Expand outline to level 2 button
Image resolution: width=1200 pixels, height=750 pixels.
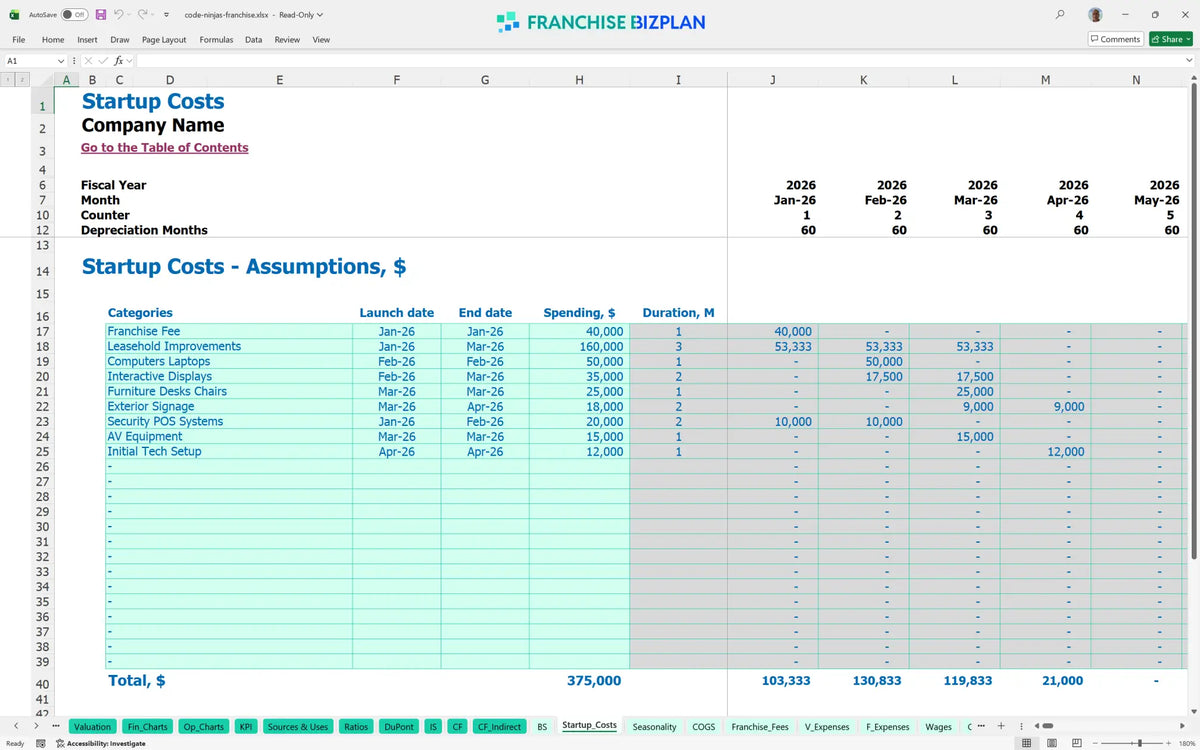(x=21, y=80)
